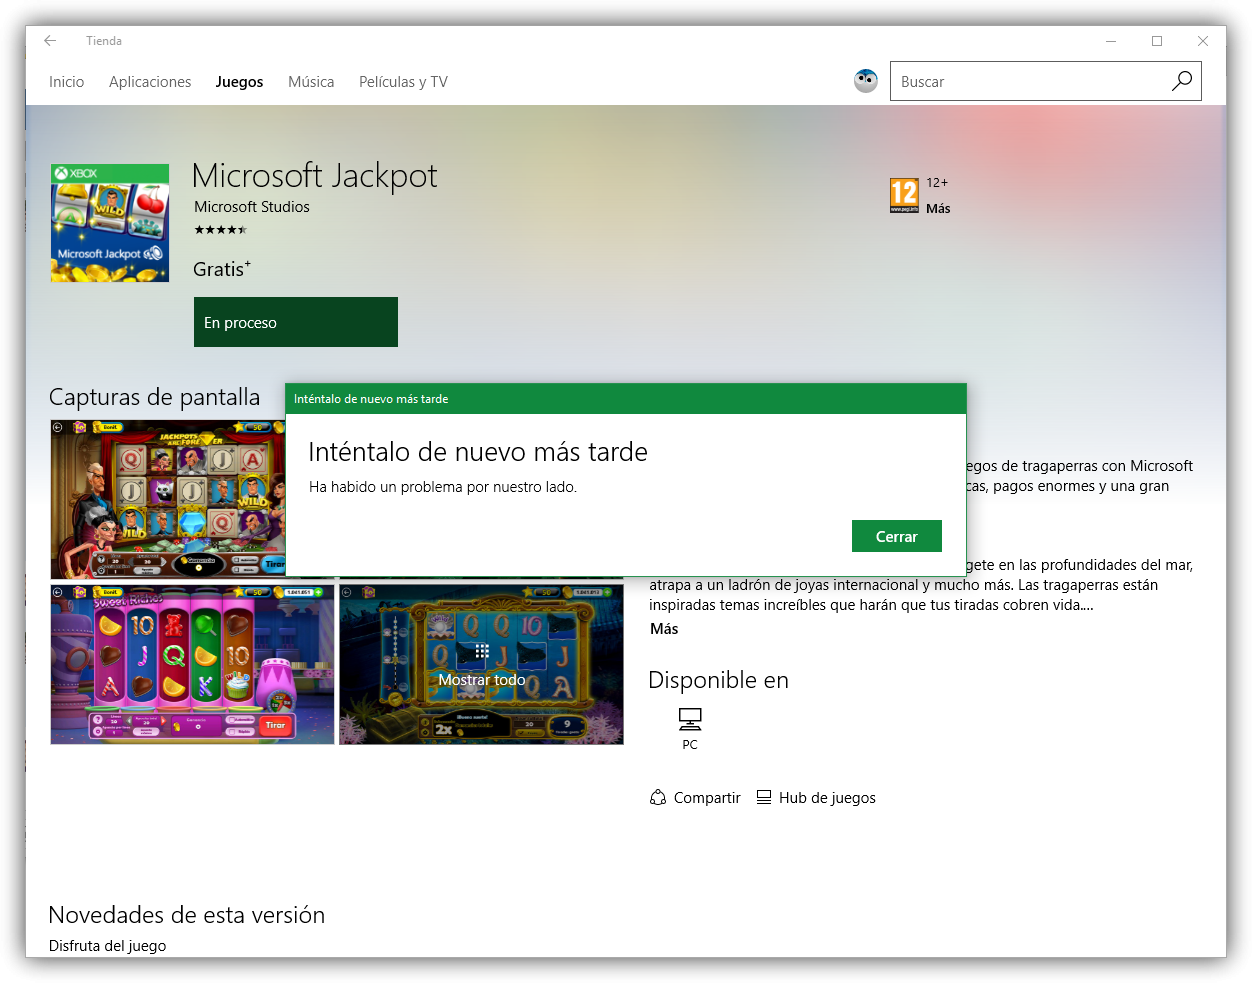
Task: Click the Ha habido un problema message
Action: click(443, 487)
